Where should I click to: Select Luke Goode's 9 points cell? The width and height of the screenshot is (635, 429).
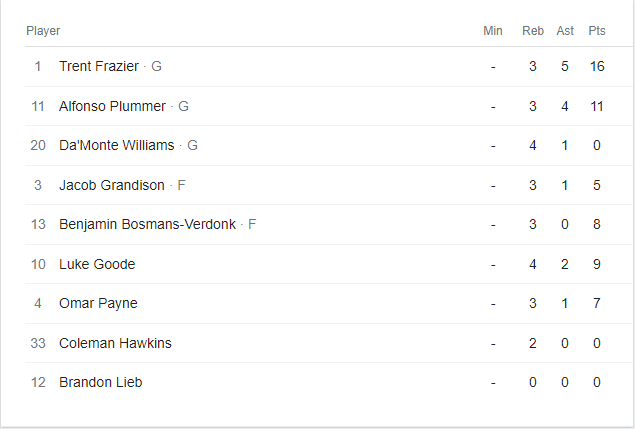597,264
